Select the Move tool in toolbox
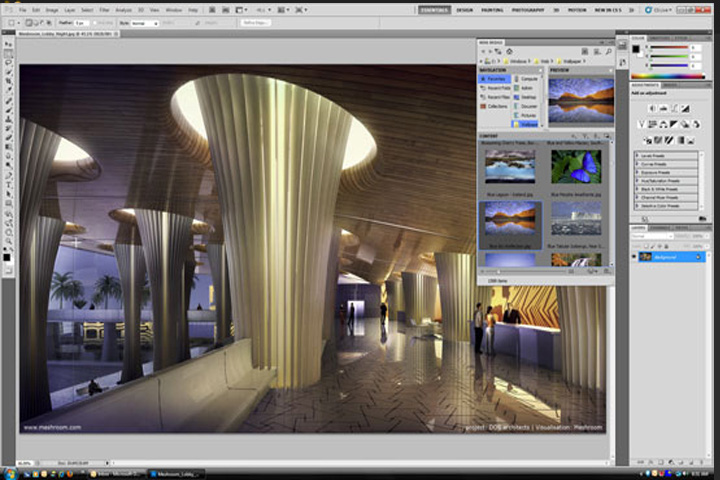The height and width of the screenshot is (480, 720). click(x=8, y=44)
